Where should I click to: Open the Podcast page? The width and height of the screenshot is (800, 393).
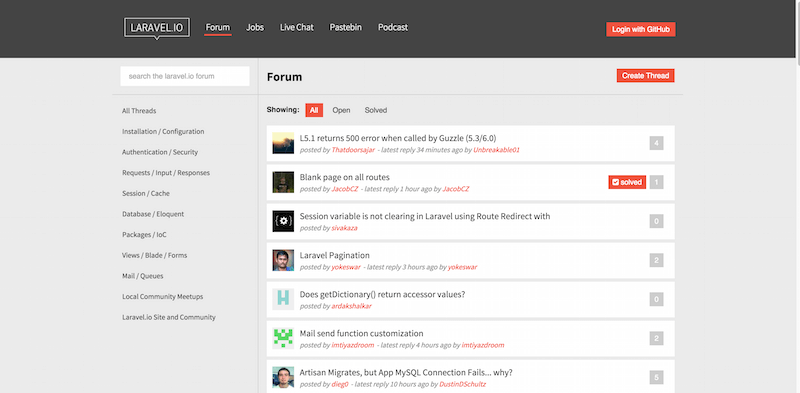point(393,28)
